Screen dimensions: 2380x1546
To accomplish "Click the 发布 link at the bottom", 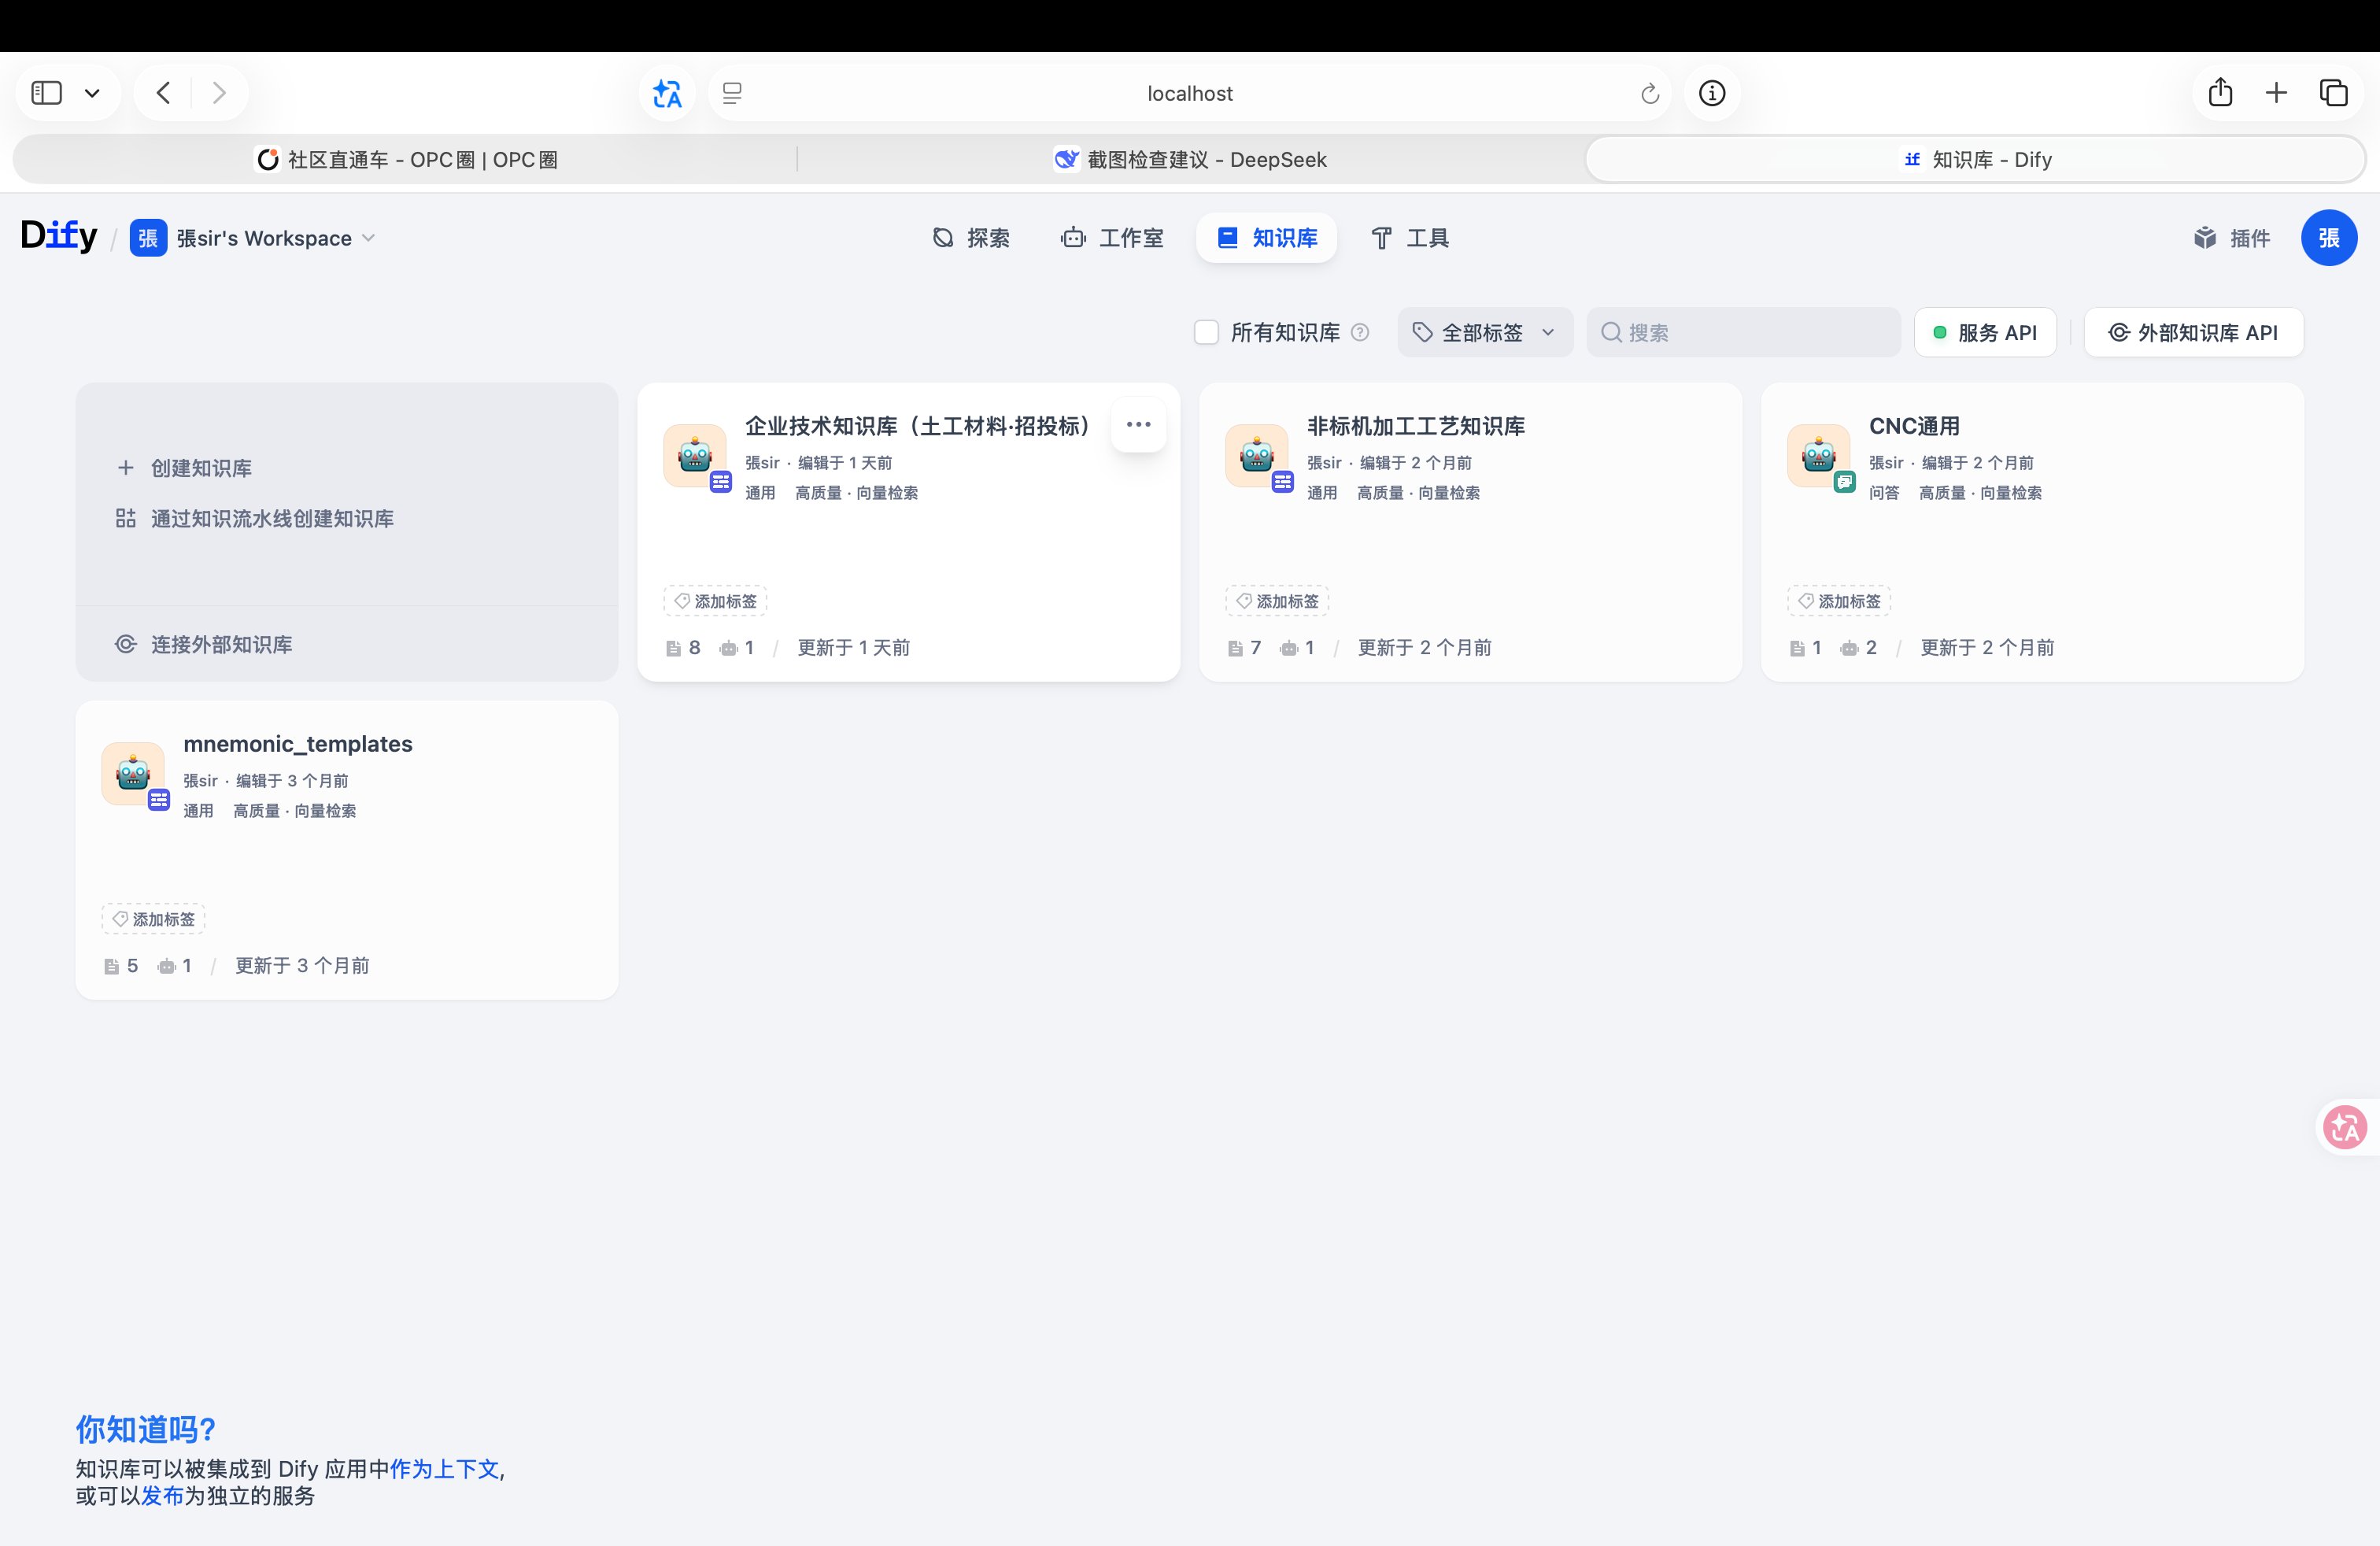I will click(162, 1496).
